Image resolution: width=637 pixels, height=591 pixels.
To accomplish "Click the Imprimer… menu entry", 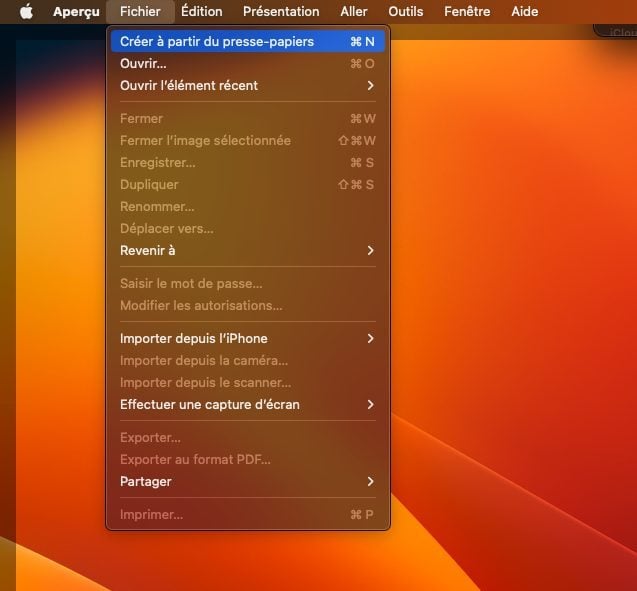I will pyautogui.click(x=248, y=515).
